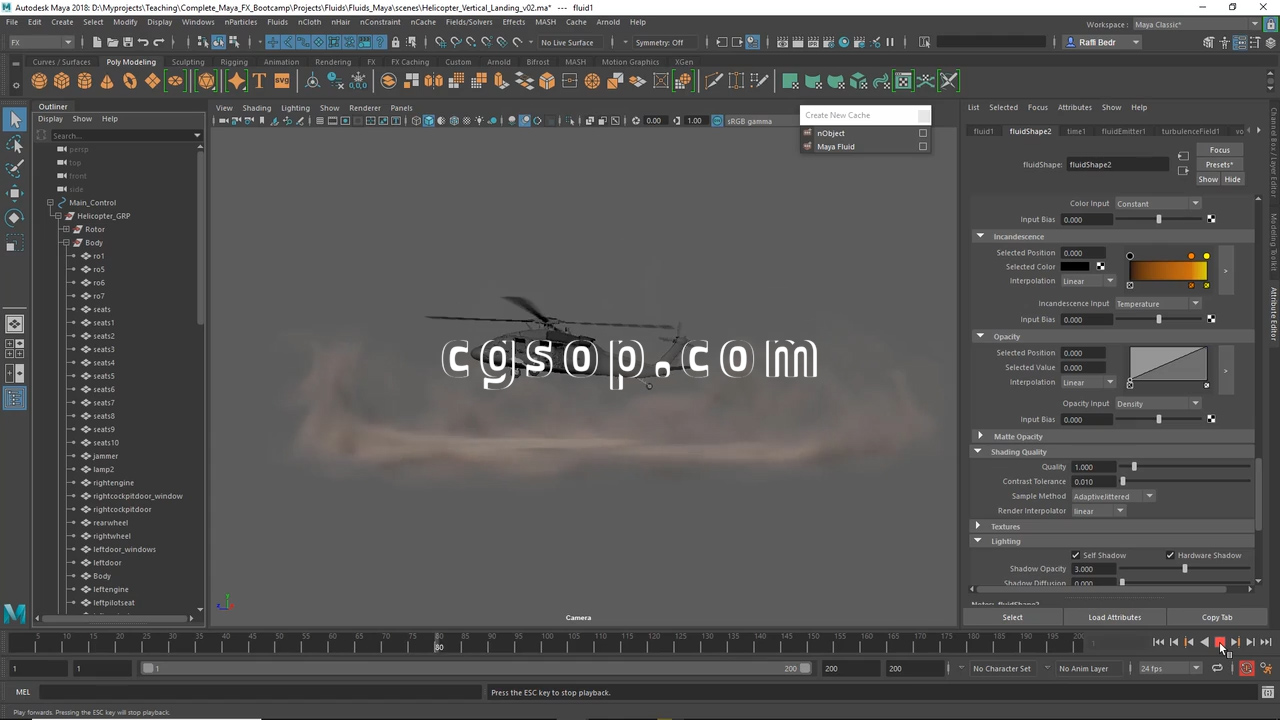Select the polygon Type text tool
1280x720 pixels.
259,81
